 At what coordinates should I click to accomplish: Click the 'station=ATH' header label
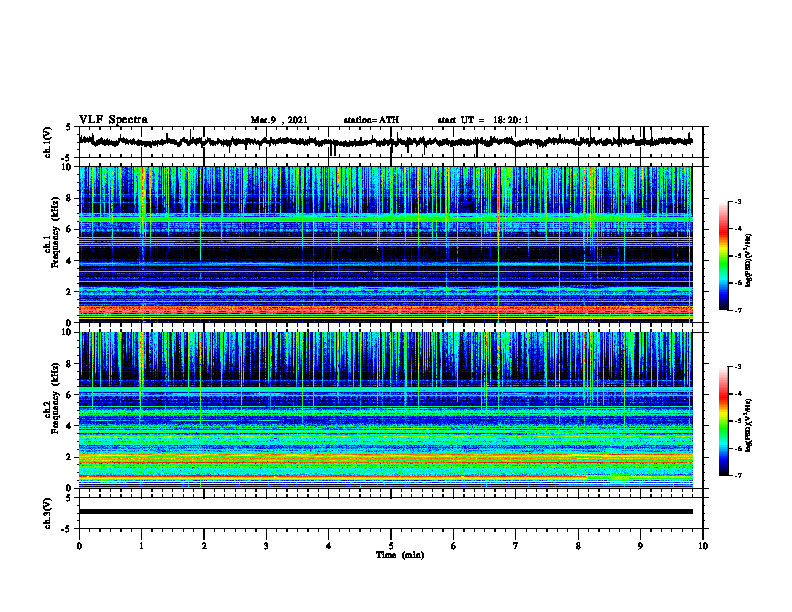[371, 120]
